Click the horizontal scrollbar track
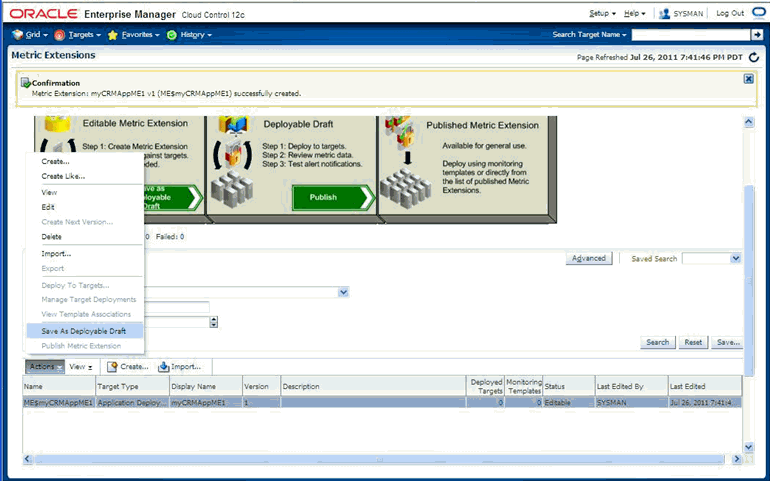 [379, 459]
